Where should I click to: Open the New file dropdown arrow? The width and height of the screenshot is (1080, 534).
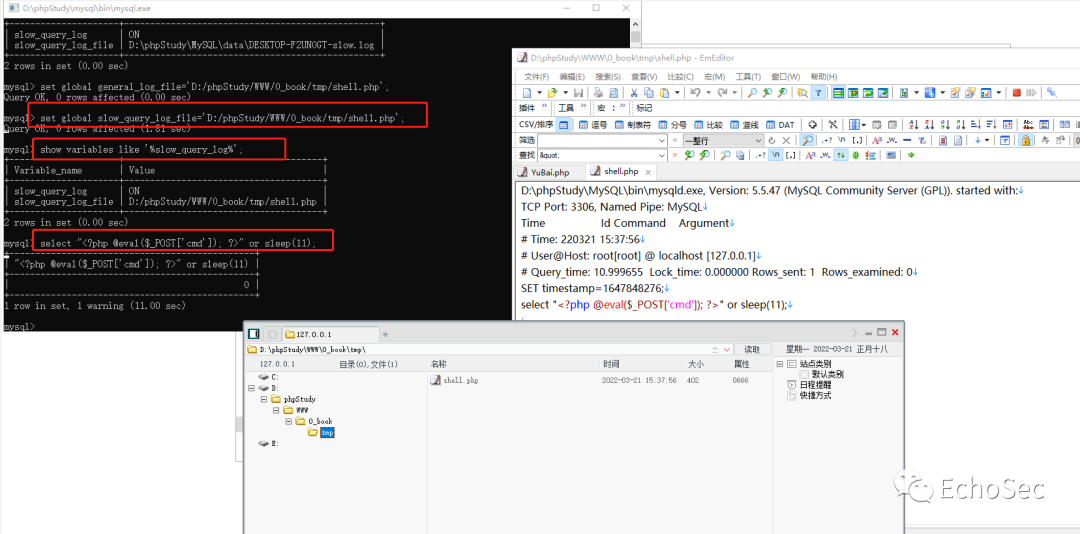click(539, 92)
